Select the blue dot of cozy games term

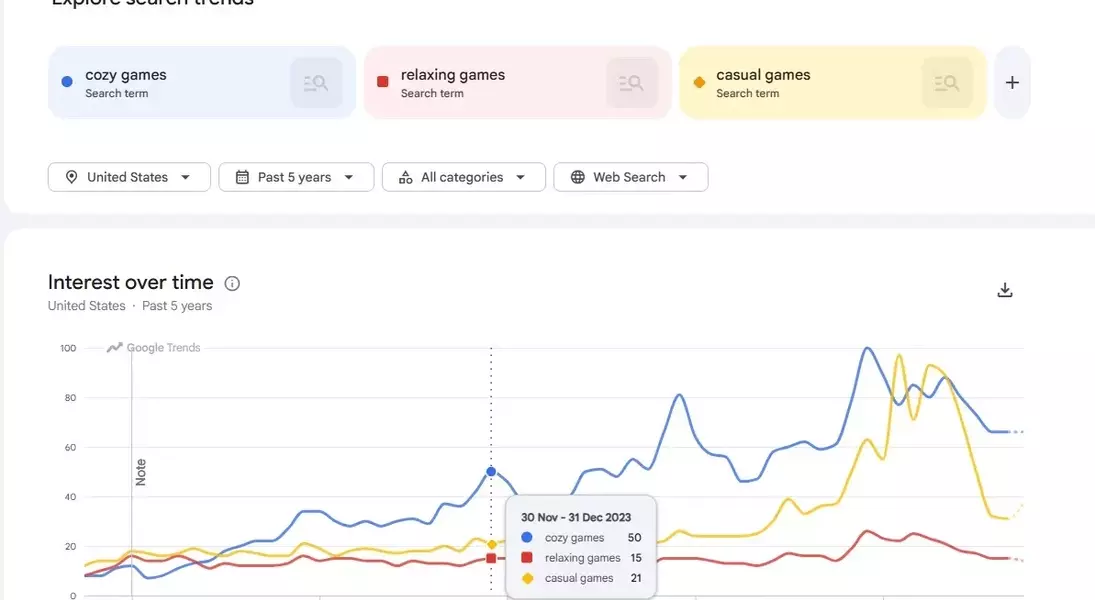(x=67, y=82)
